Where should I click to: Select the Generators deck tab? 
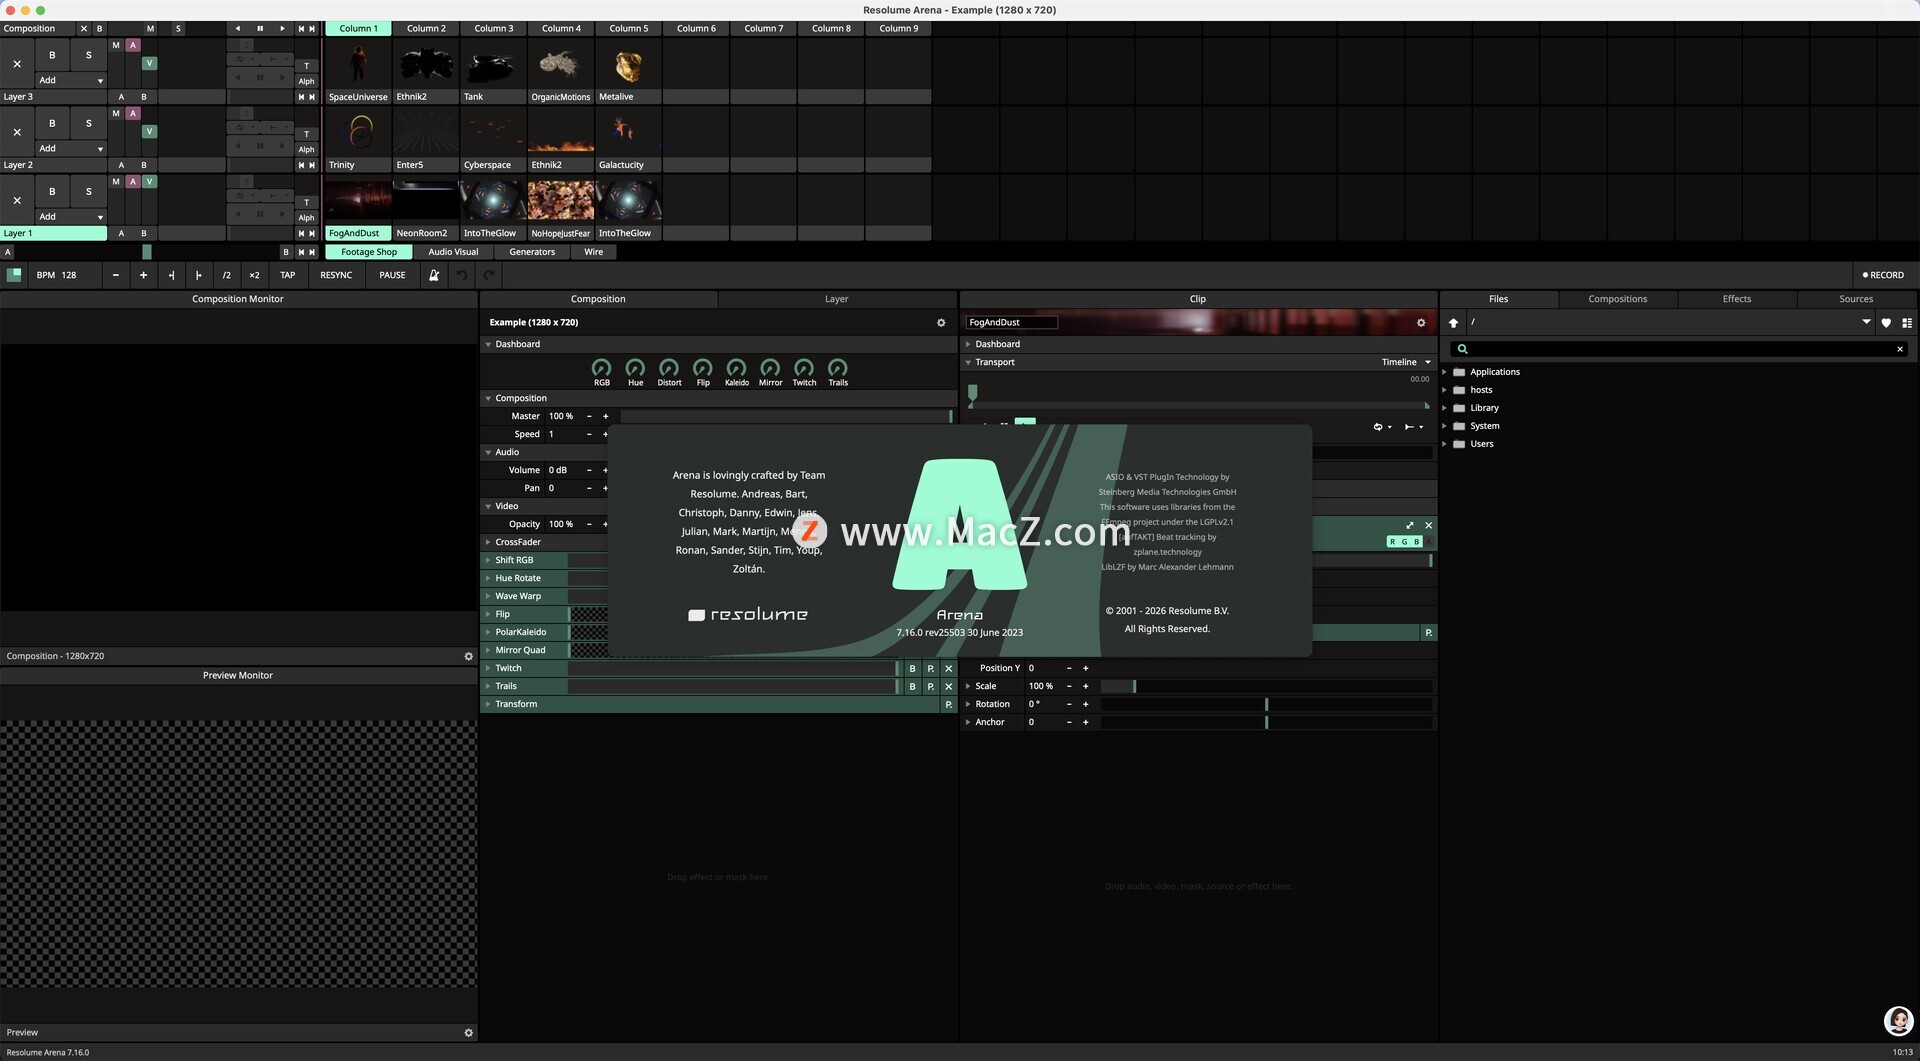tap(532, 252)
